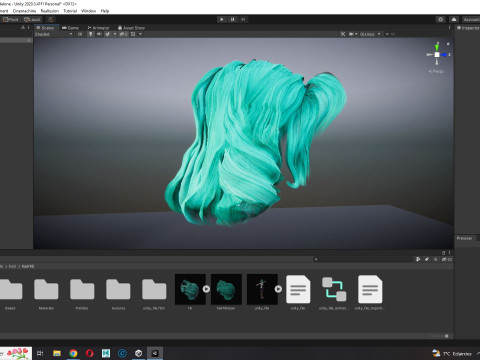Switch to the Game tab
This screenshot has height=360, width=480.
70,28
